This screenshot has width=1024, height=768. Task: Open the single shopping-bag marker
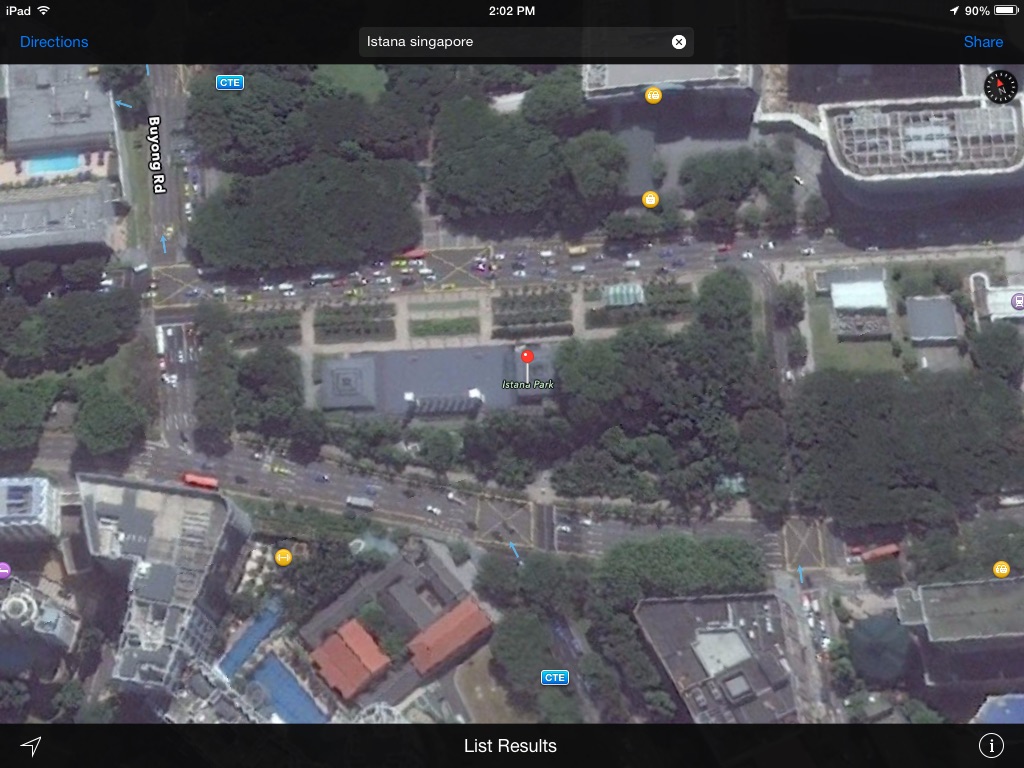pyautogui.click(x=650, y=199)
